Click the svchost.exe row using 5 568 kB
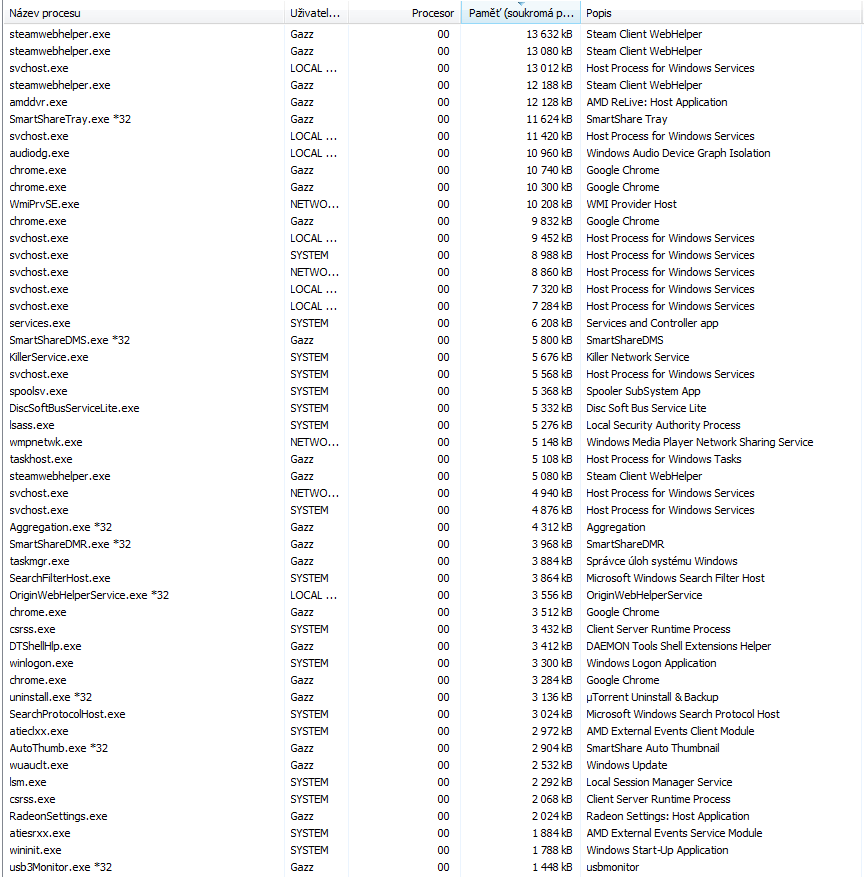The height and width of the screenshot is (882, 864). pyautogui.click(x=433, y=374)
